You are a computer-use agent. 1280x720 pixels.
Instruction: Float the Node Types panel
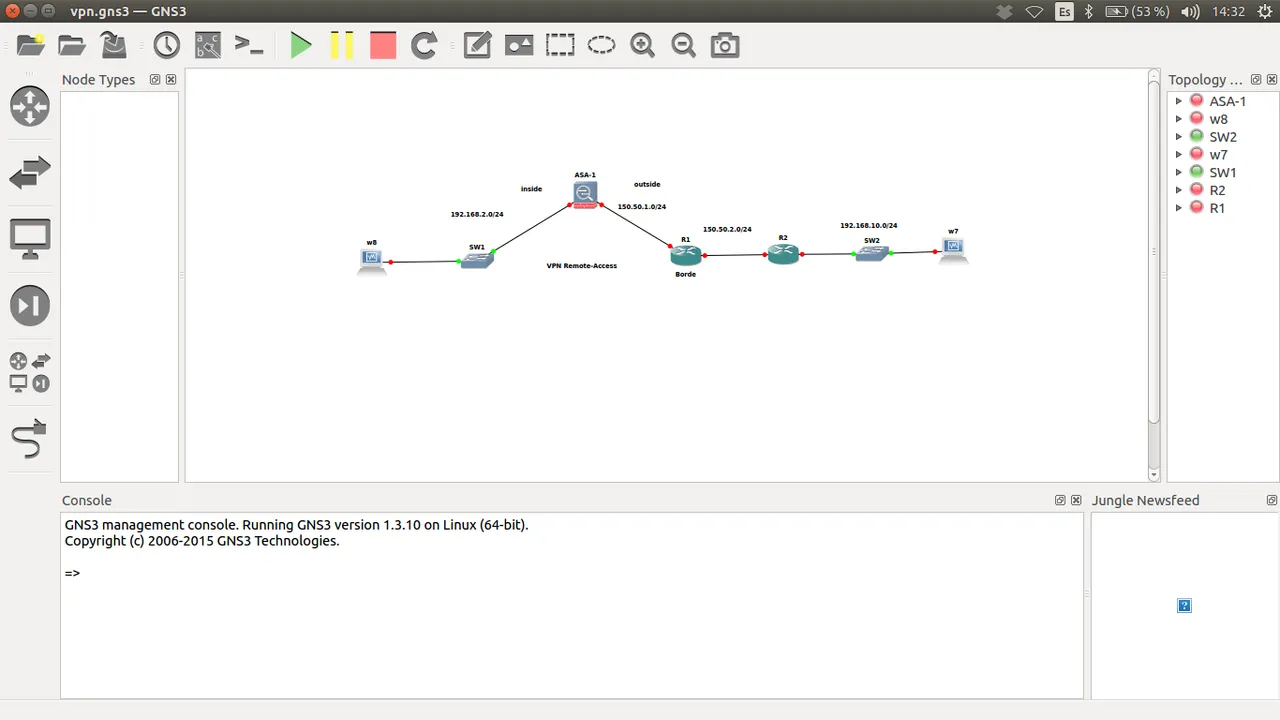tap(155, 80)
